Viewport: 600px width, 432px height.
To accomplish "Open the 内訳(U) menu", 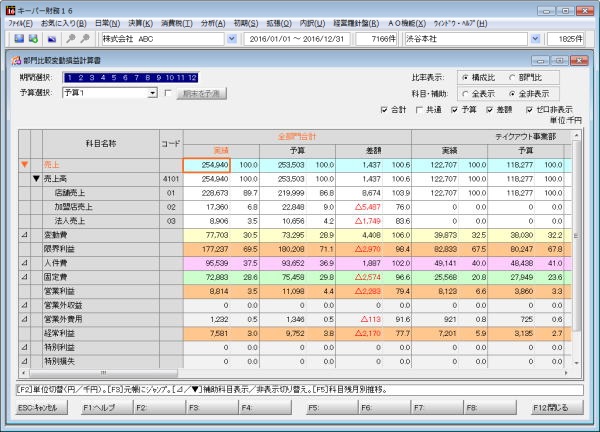I will click(312, 24).
